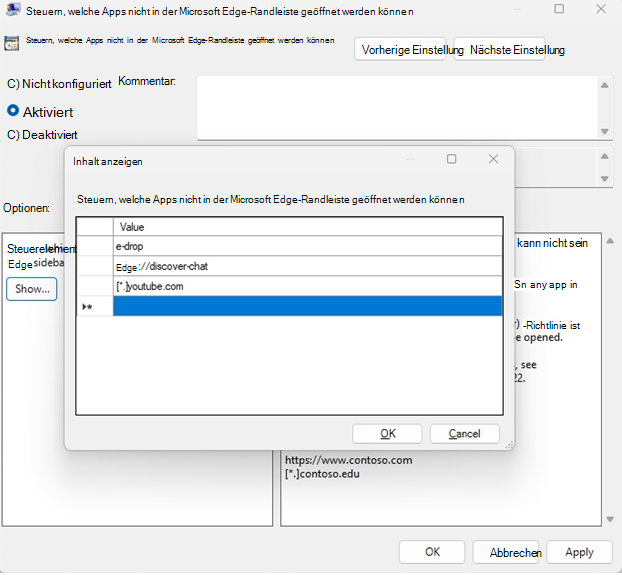Click Apply in the policy window

click(579, 552)
